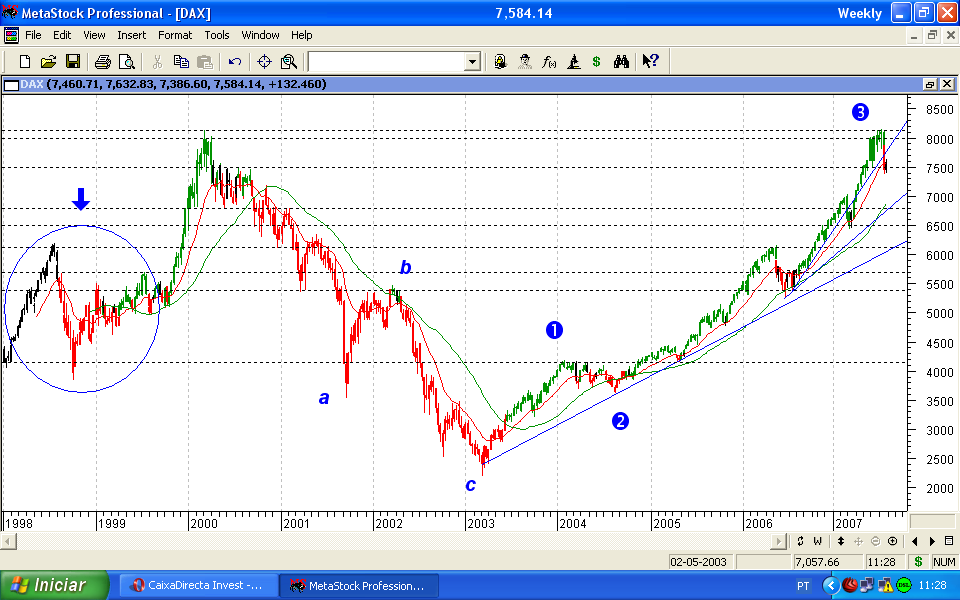Screen dimensions: 960x600
Task: Click into the indicator quick list field
Action: (386, 61)
